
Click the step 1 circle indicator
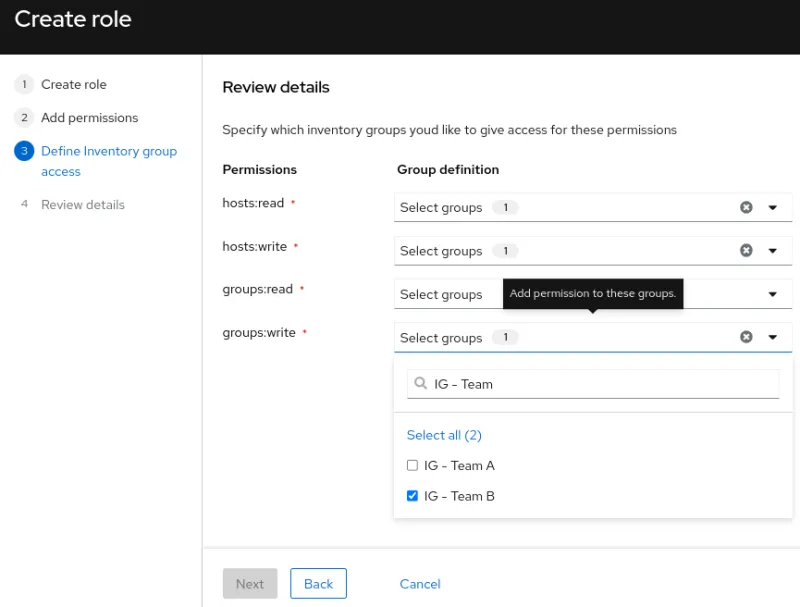point(22,84)
